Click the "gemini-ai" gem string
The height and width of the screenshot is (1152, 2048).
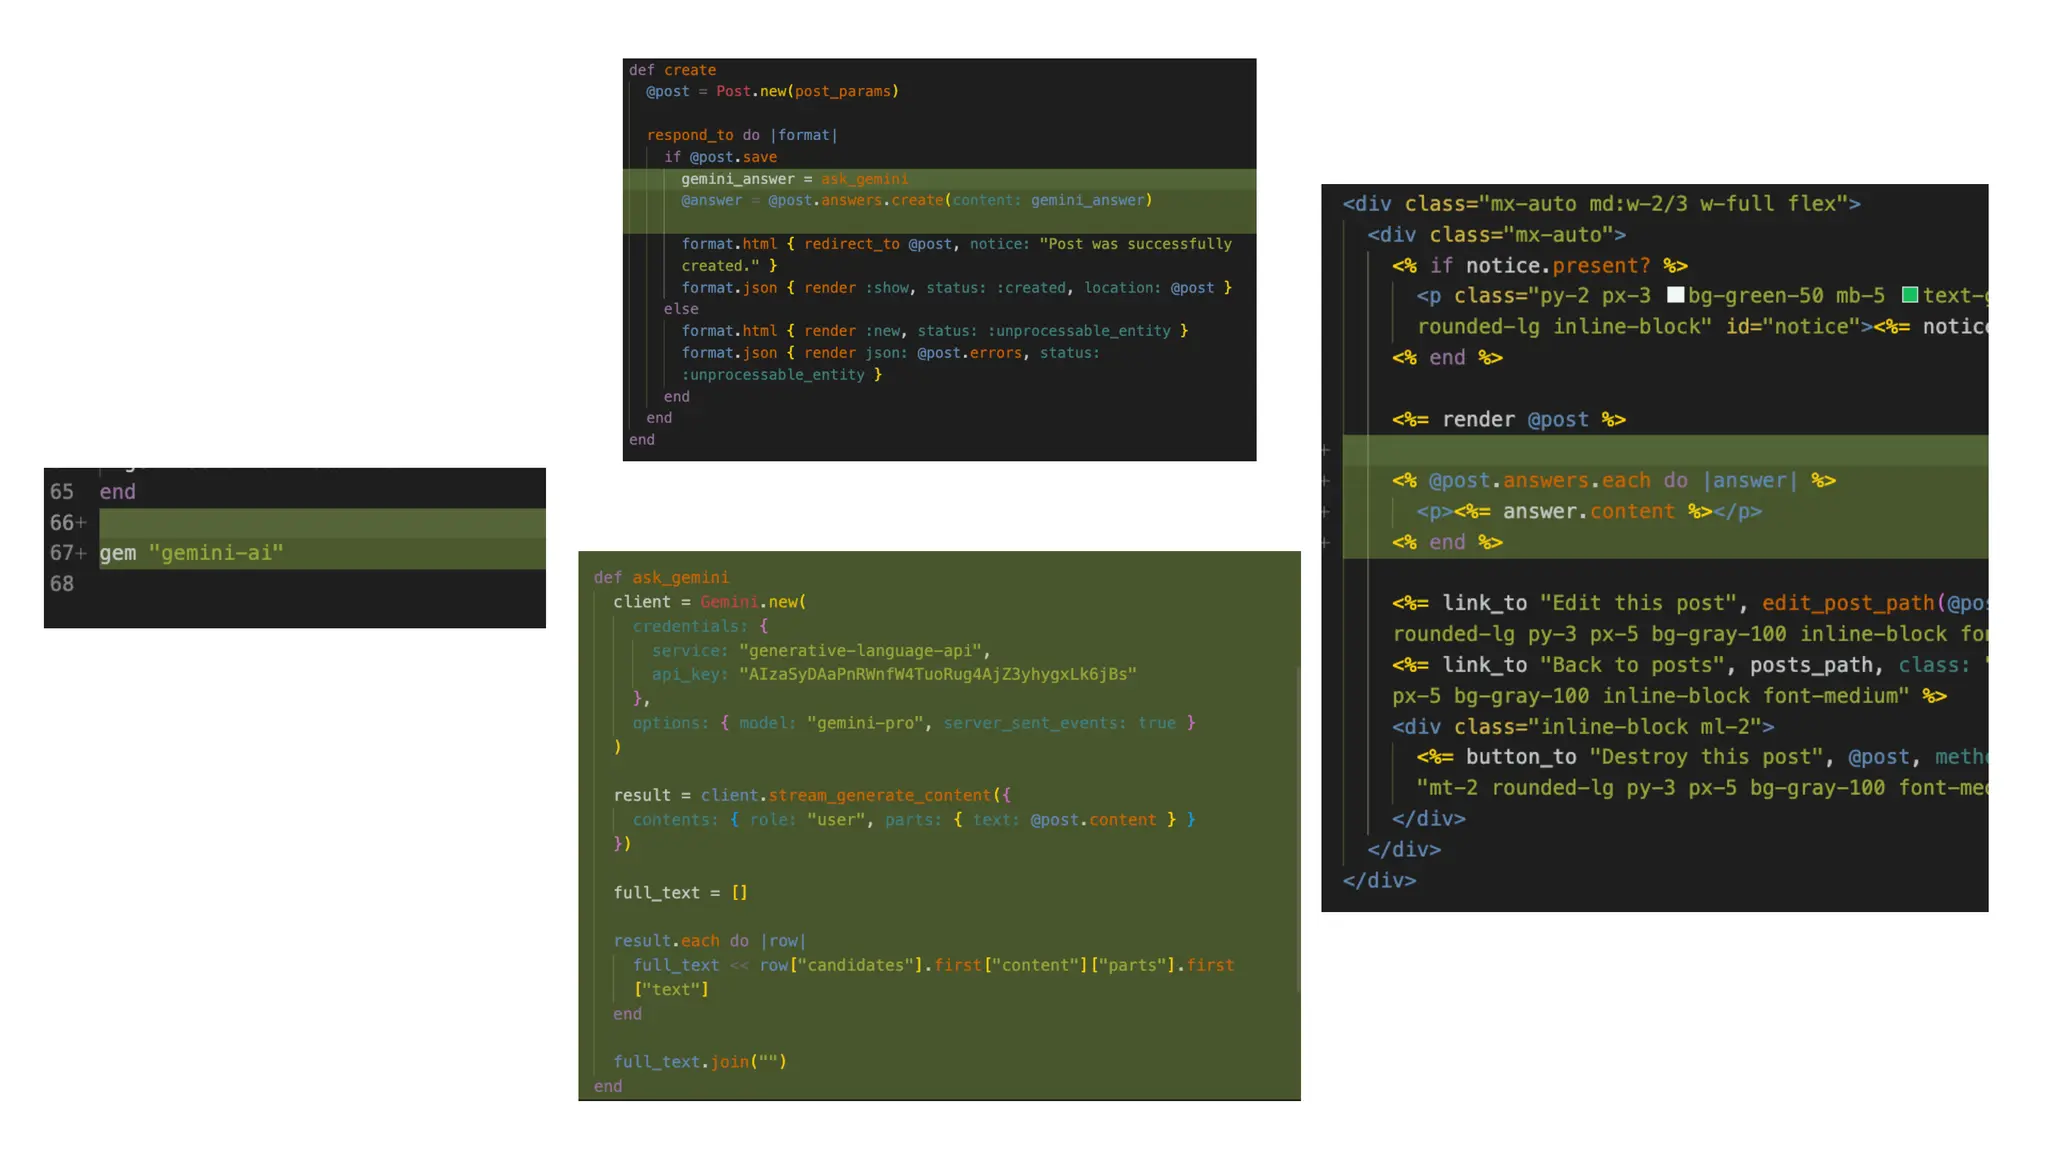pos(216,553)
